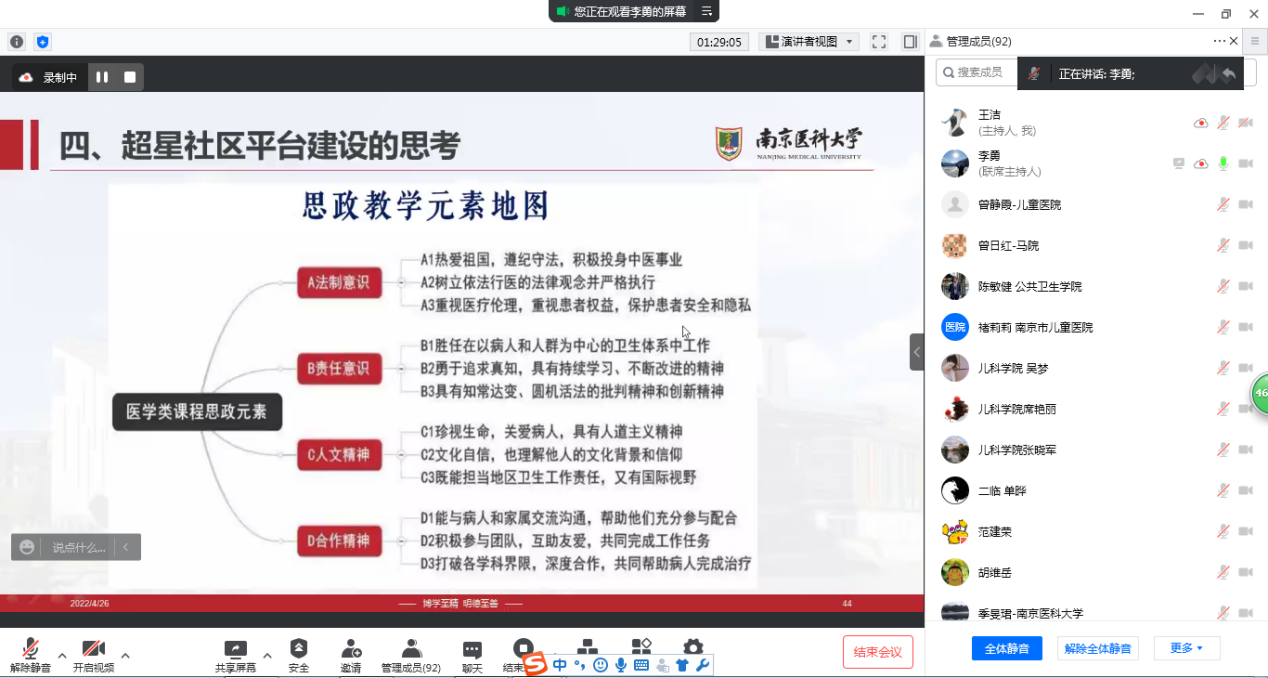Open manage members (管理成员) in bottom toolbar
Screen dimensions: 1268x678
410,652
